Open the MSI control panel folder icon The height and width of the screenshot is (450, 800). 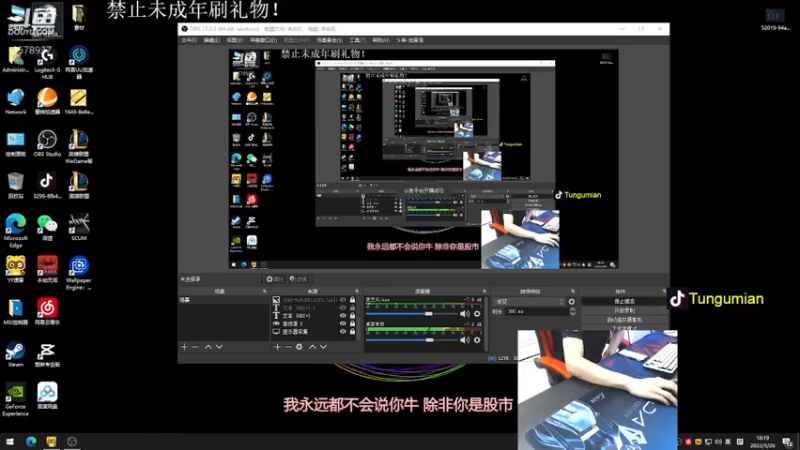[15, 312]
